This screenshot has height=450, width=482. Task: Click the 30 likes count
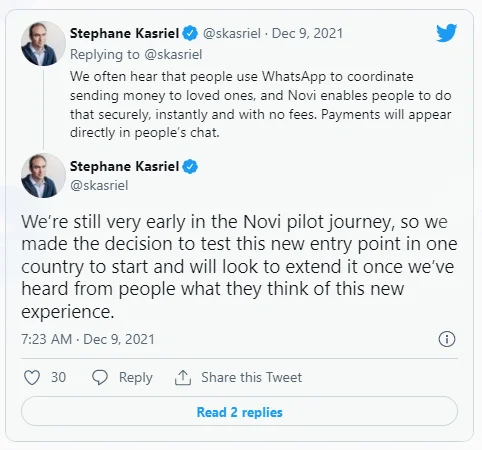point(58,377)
